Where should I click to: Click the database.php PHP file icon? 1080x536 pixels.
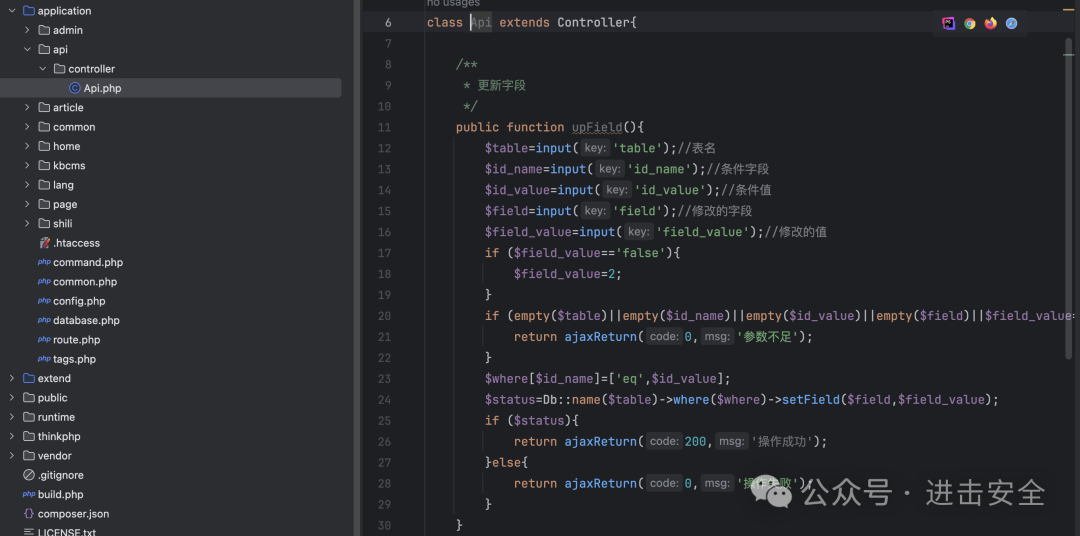(44, 320)
